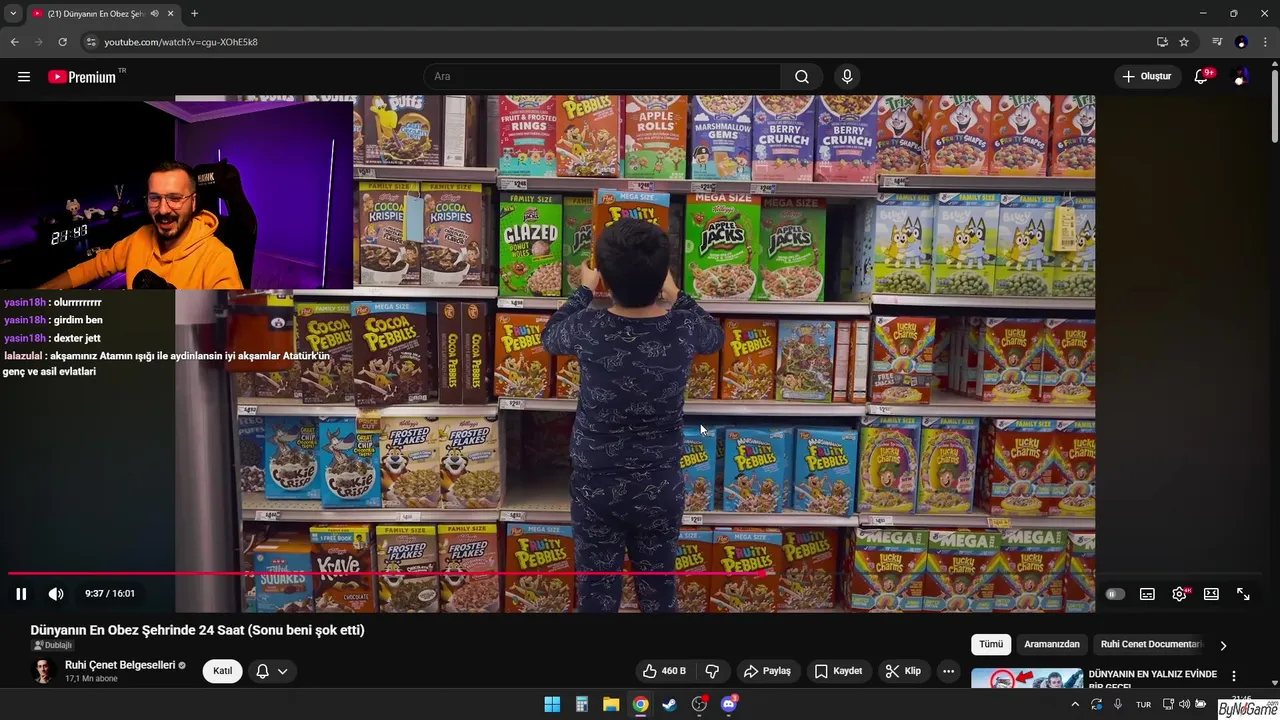Open player settings gear
The width and height of the screenshot is (1280, 720).
tap(1179, 594)
